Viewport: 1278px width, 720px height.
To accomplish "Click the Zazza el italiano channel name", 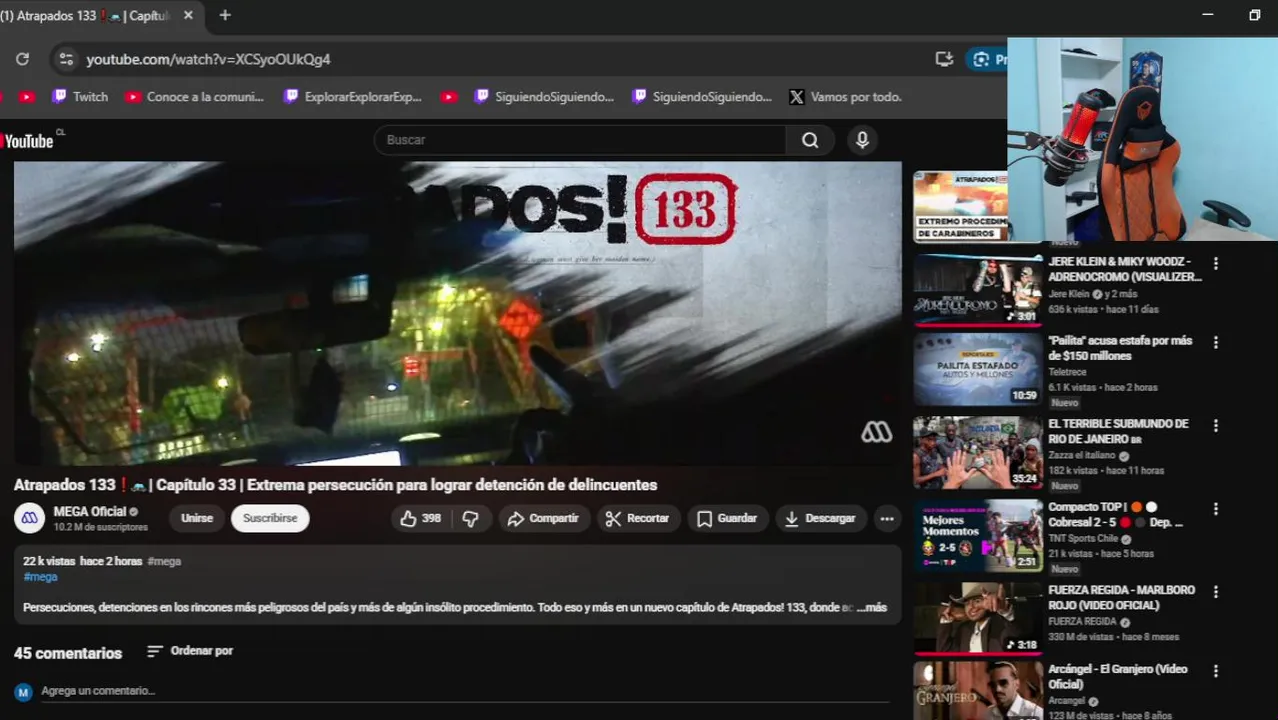I will [x=1083, y=455].
